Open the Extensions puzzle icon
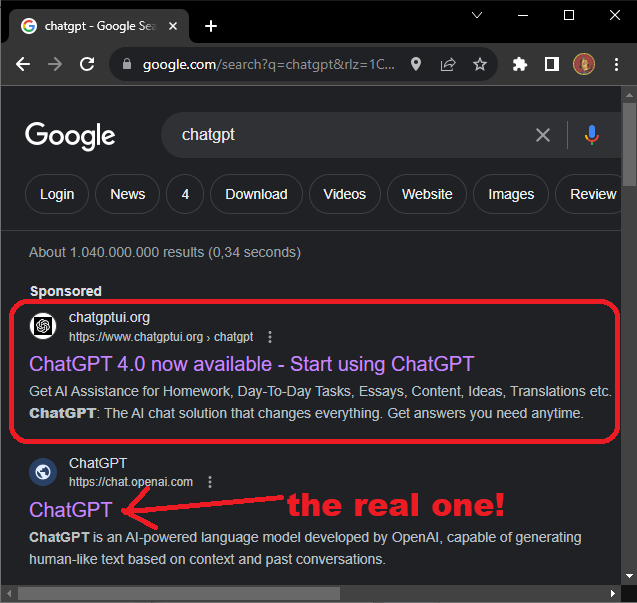This screenshot has width=637, height=603. [x=519, y=64]
